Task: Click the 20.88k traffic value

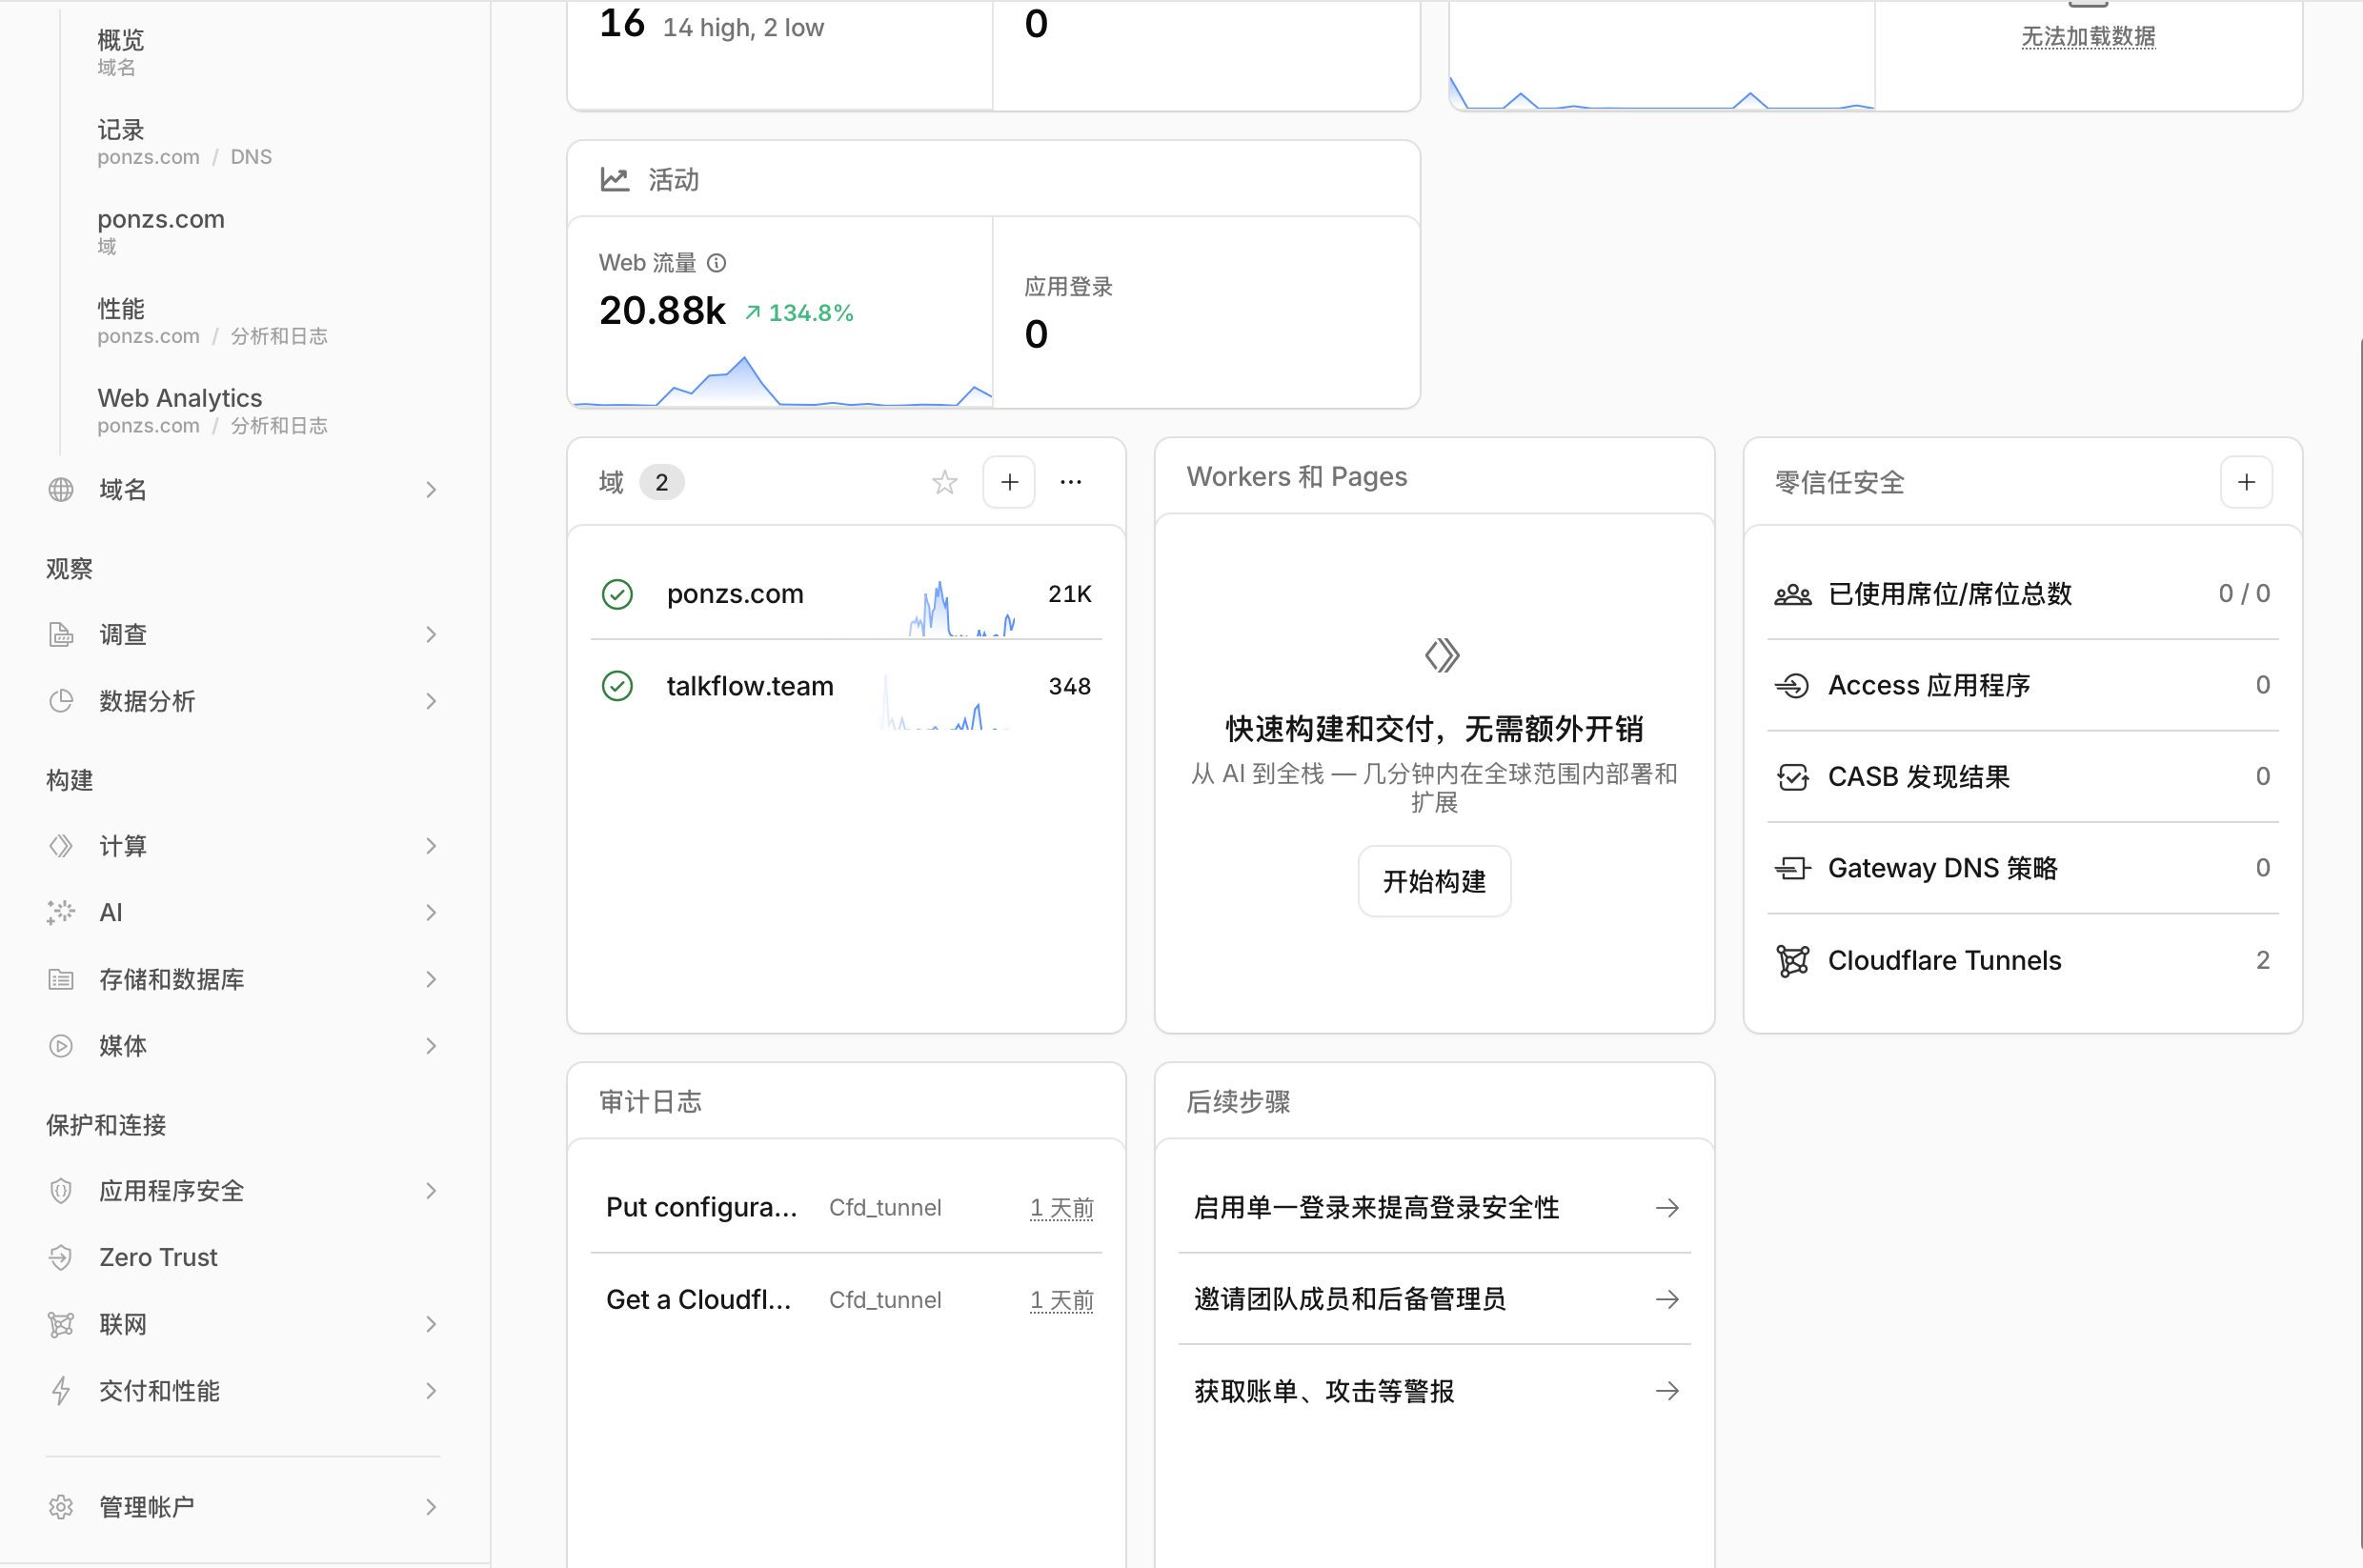Action: tap(662, 310)
